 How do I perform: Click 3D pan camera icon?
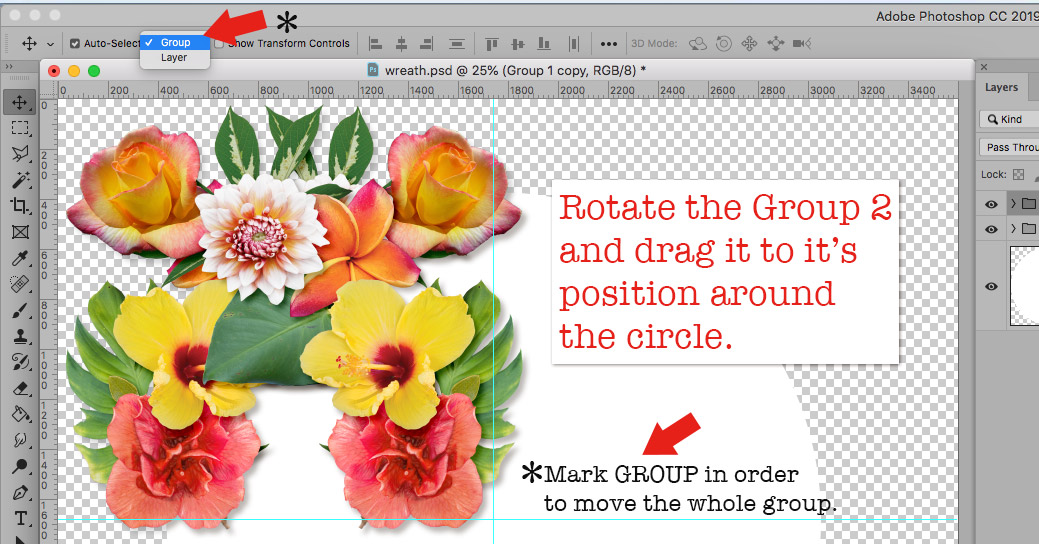coord(749,44)
